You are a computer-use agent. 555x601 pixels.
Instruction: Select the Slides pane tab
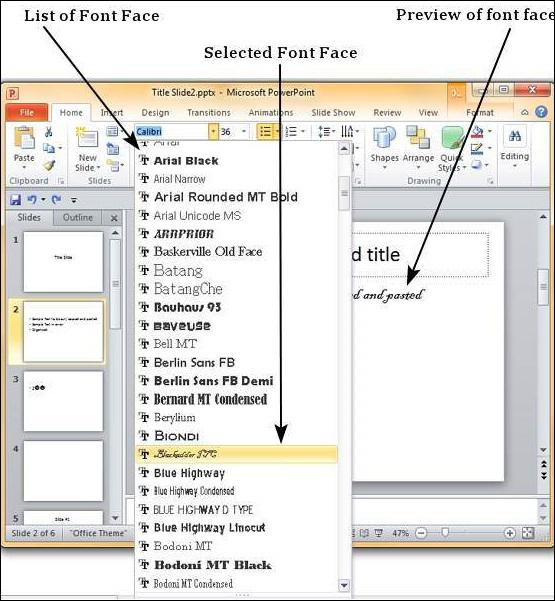[x=29, y=217]
